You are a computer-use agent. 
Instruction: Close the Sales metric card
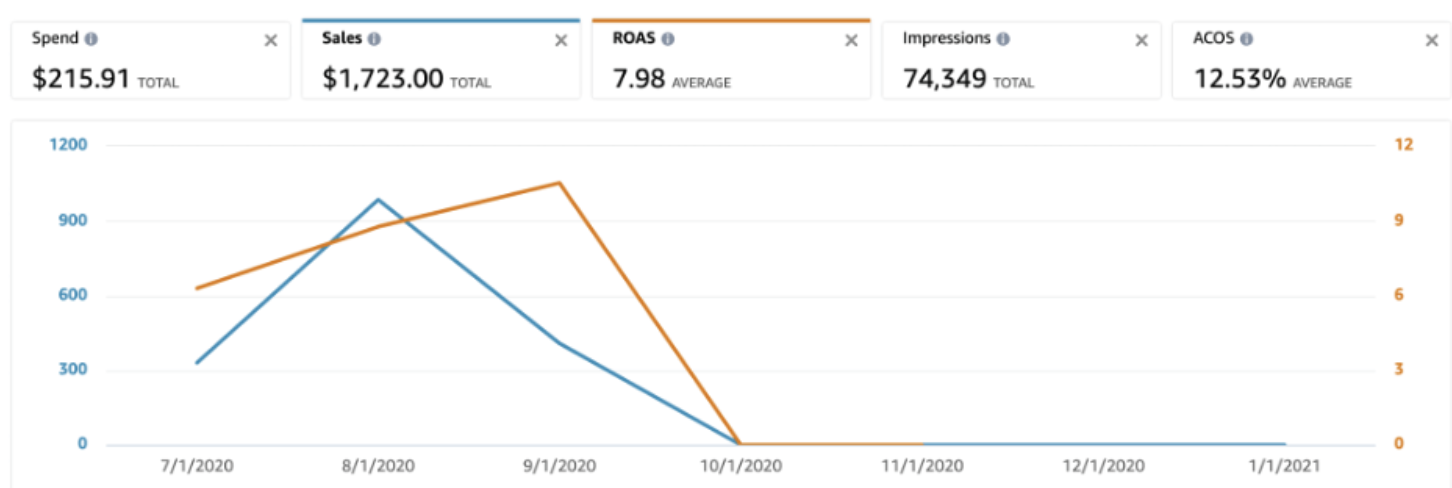coord(561,41)
